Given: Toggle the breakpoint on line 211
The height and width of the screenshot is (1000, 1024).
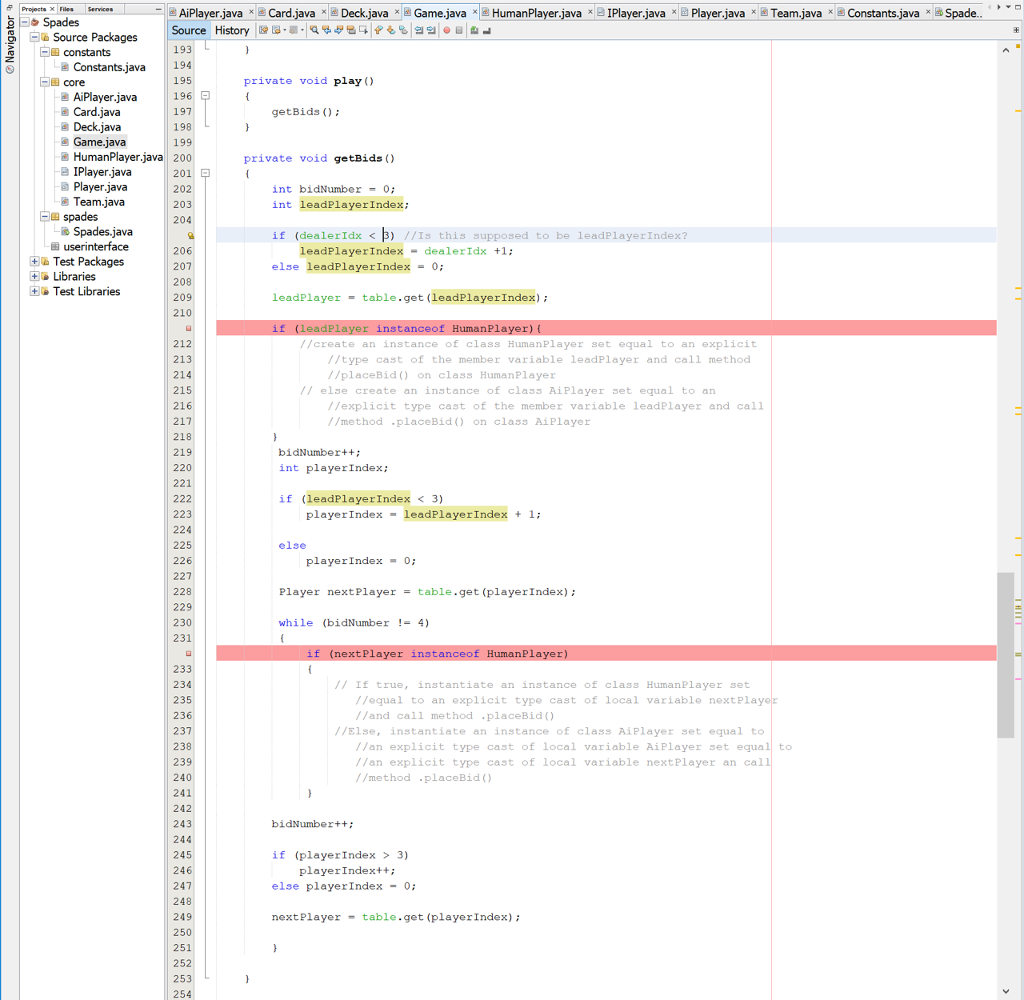Looking at the screenshot, I should coord(190,326).
